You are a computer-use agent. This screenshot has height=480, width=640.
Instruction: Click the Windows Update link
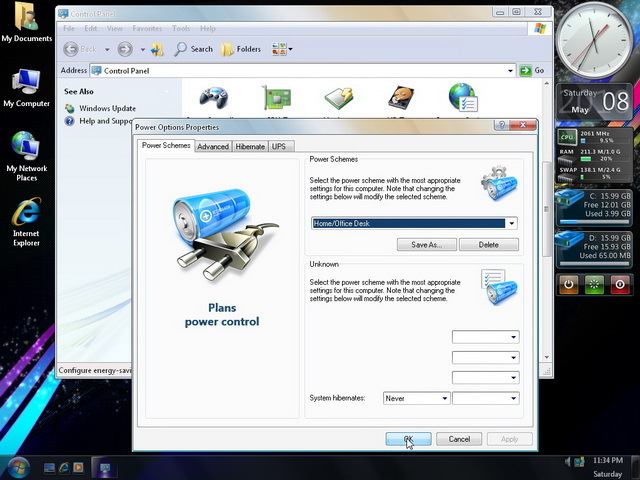pos(107,108)
